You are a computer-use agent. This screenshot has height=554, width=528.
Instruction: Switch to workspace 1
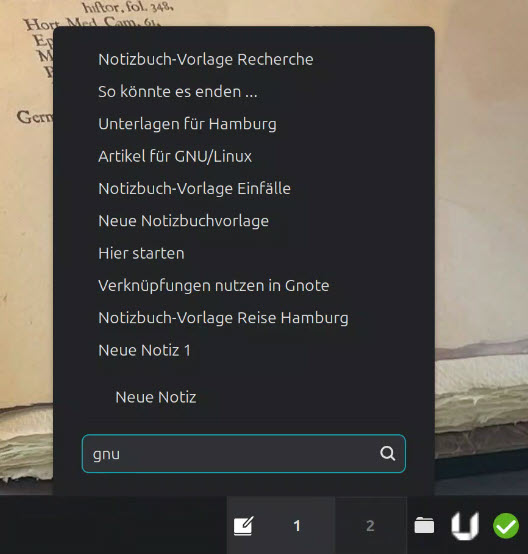(297, 526)
